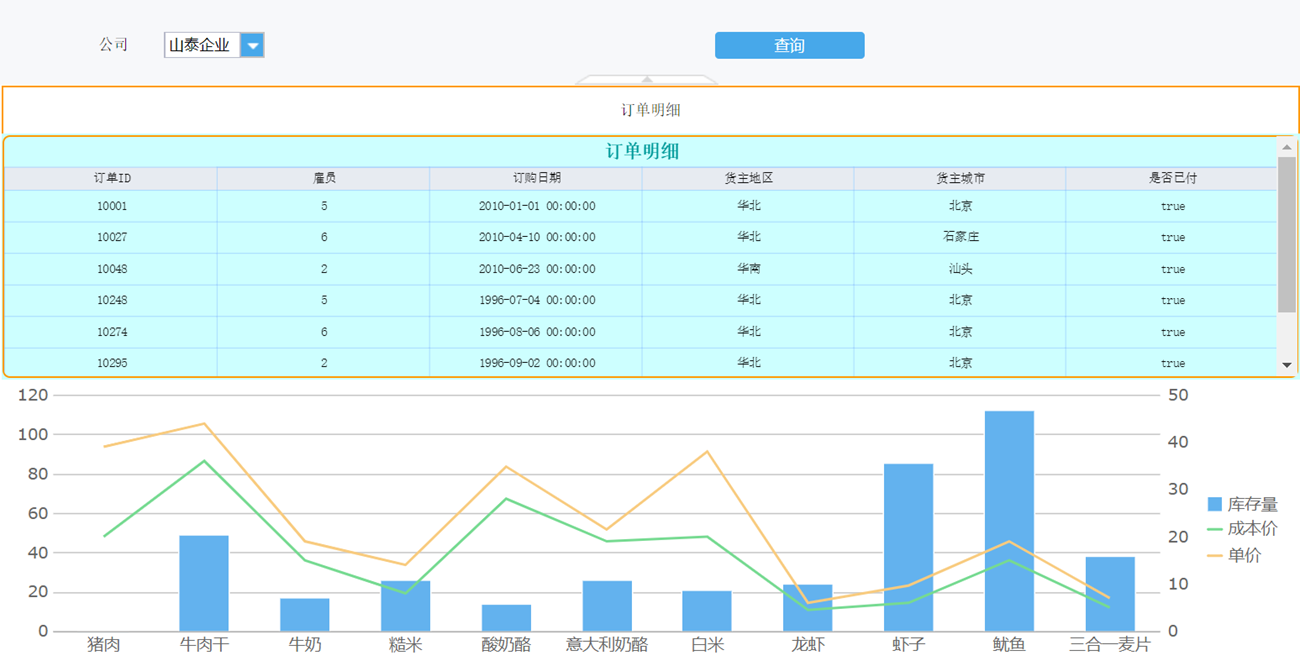Click the 意大利奶酪 stock bar in the chart
This screenshot has height=666, width=1300.
(x=607, y=606)
